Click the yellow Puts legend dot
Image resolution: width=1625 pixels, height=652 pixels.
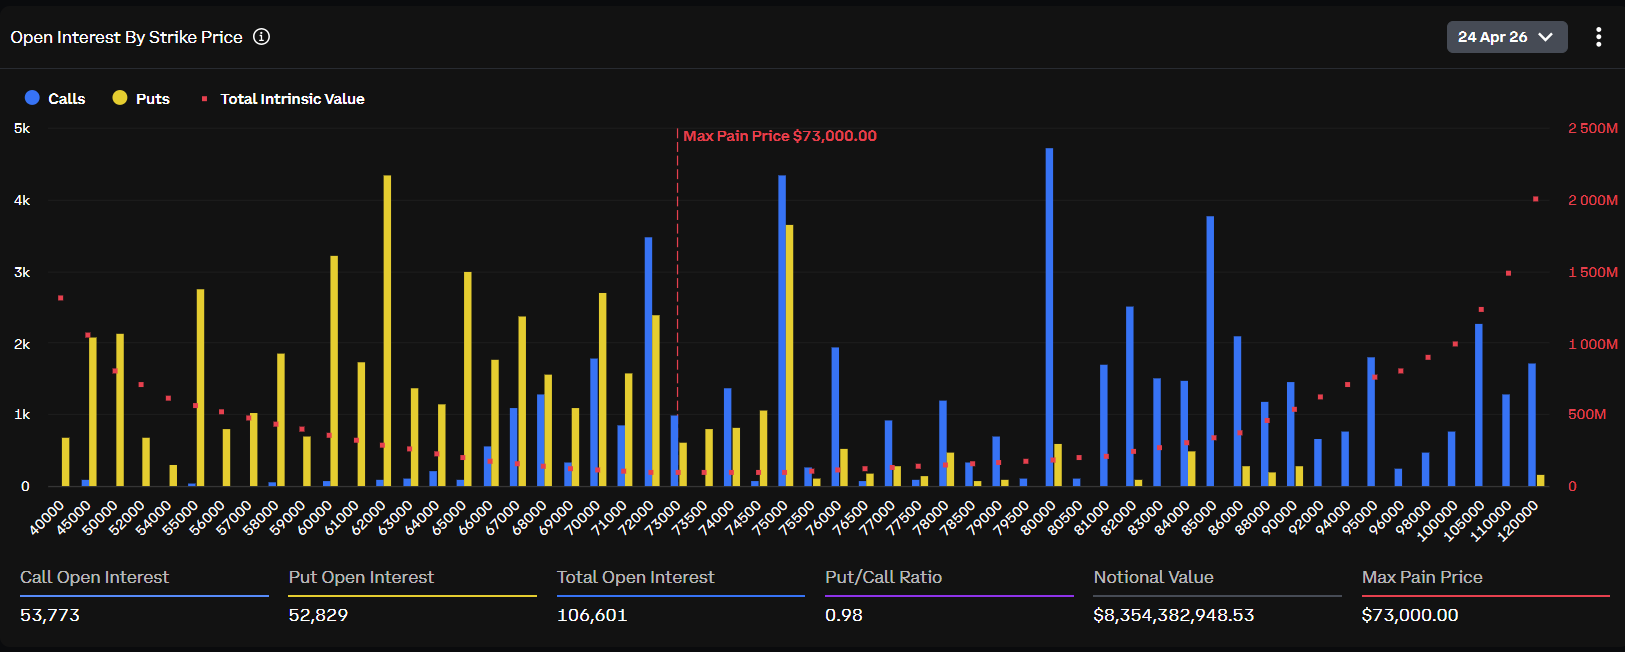click(120, 98)
